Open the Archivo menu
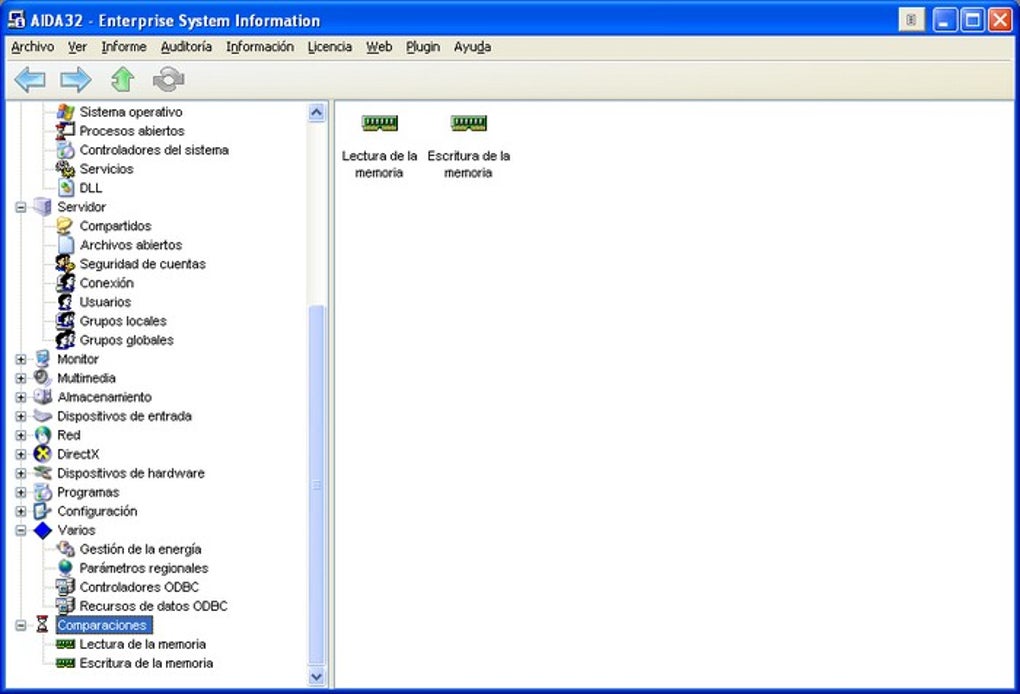1020x694 pixels. click(x=33, y=47)
